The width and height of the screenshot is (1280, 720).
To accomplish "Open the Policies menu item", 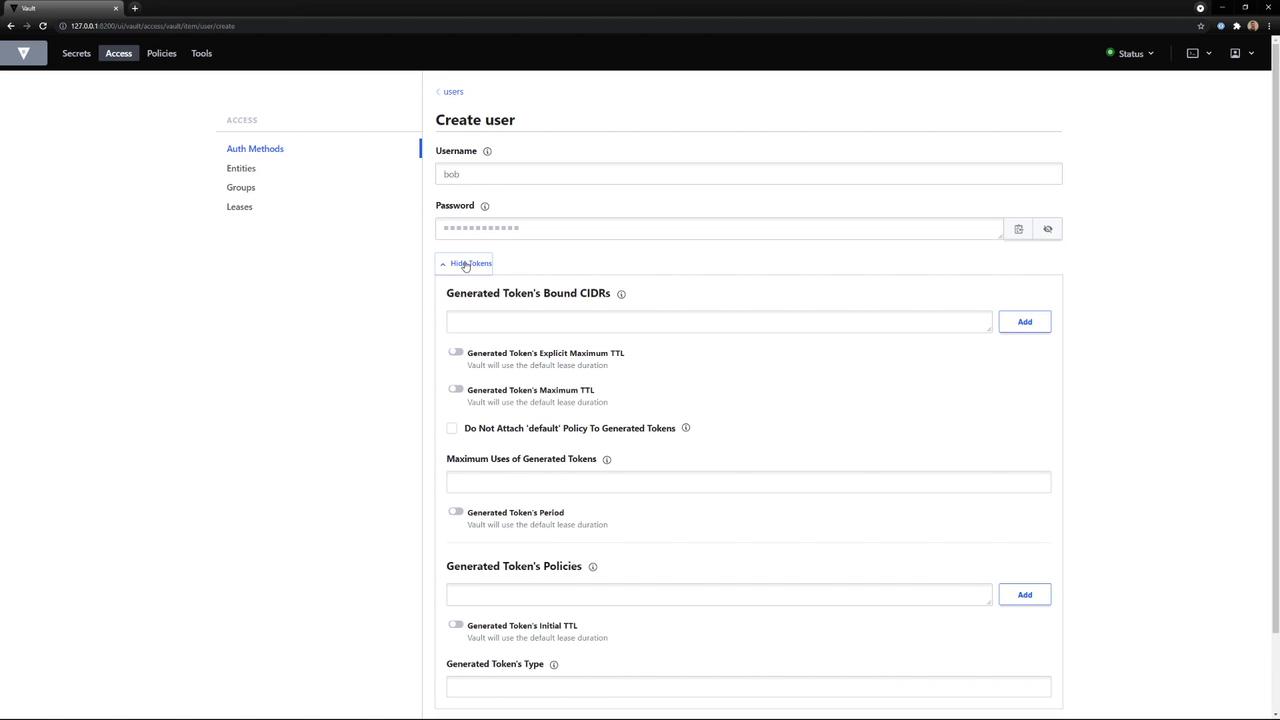I will [x=161, y=53].
